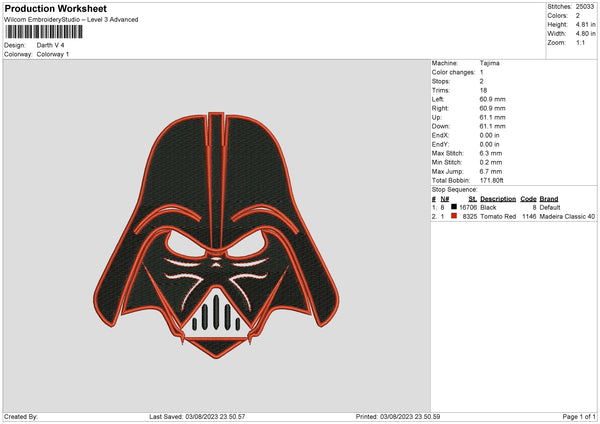Viewport: 600px width, 424px height.
Task: Click the design barcode
Action: [x=44, y=32]
